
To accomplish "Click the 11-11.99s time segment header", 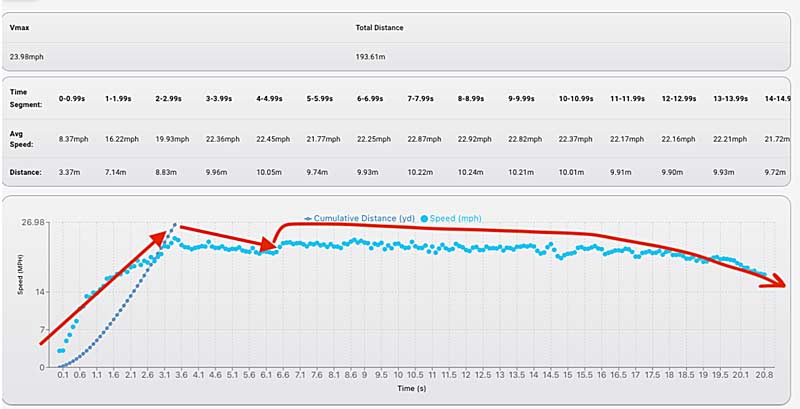I will 628,98.
